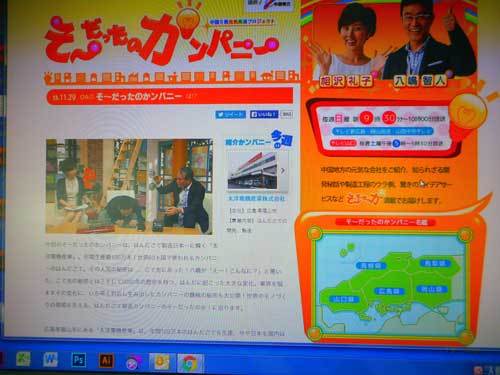Viewport: 500px width, 375px height.
Task: Open the featured company building thumbnail
Action: pyautogui.click(x=253, y=171)
